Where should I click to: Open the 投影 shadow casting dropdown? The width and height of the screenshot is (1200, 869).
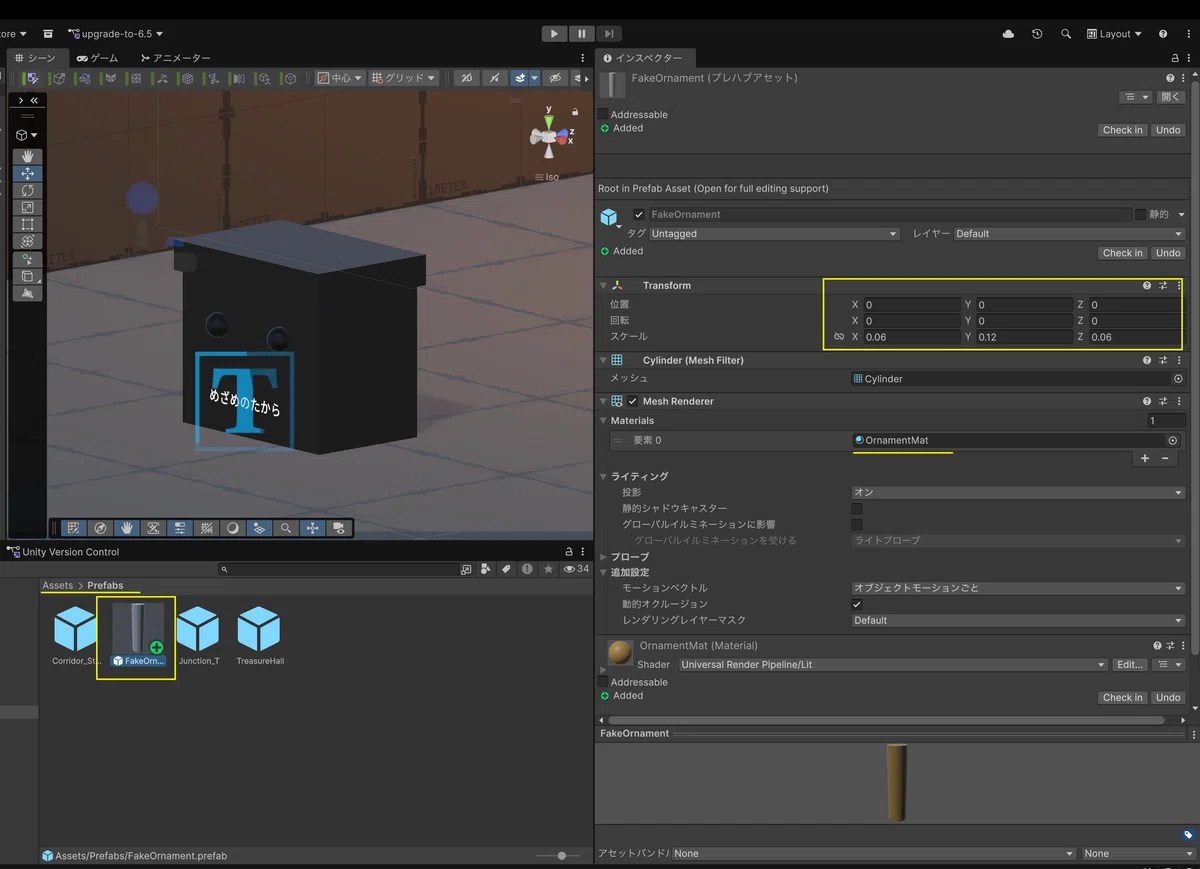(1018, 492)
